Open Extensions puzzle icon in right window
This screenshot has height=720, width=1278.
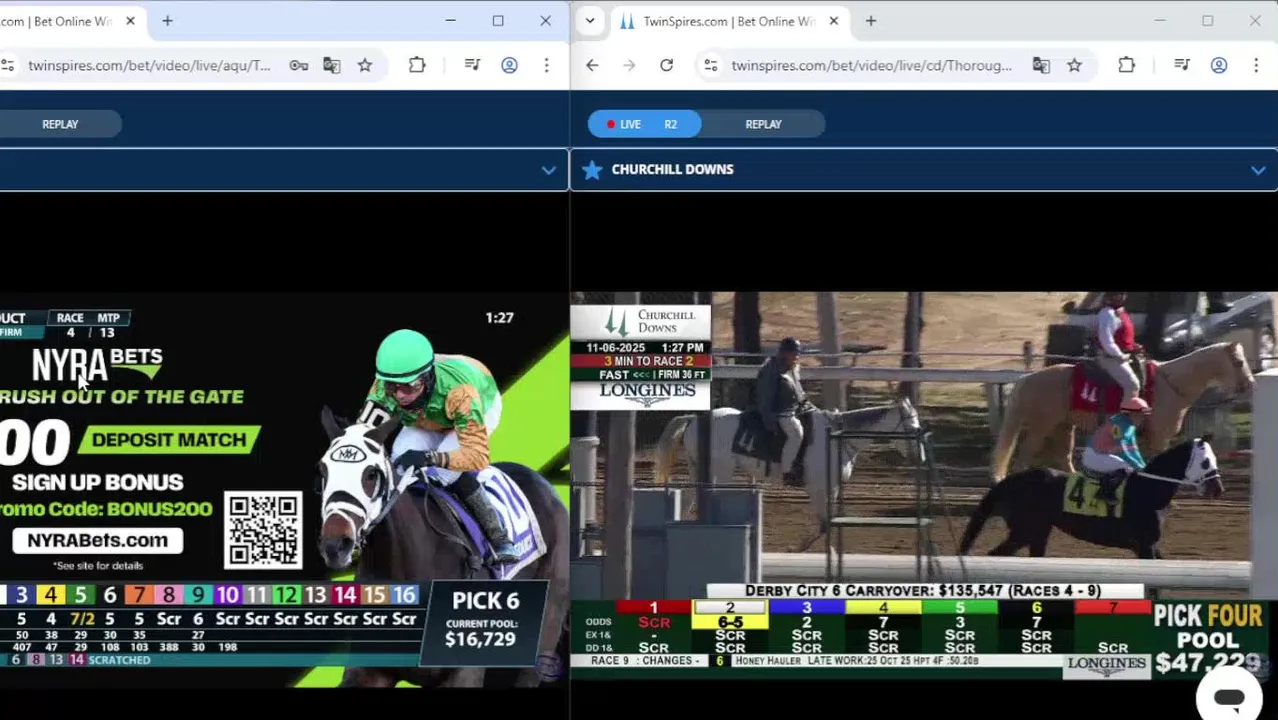(x=1126, y=65)
